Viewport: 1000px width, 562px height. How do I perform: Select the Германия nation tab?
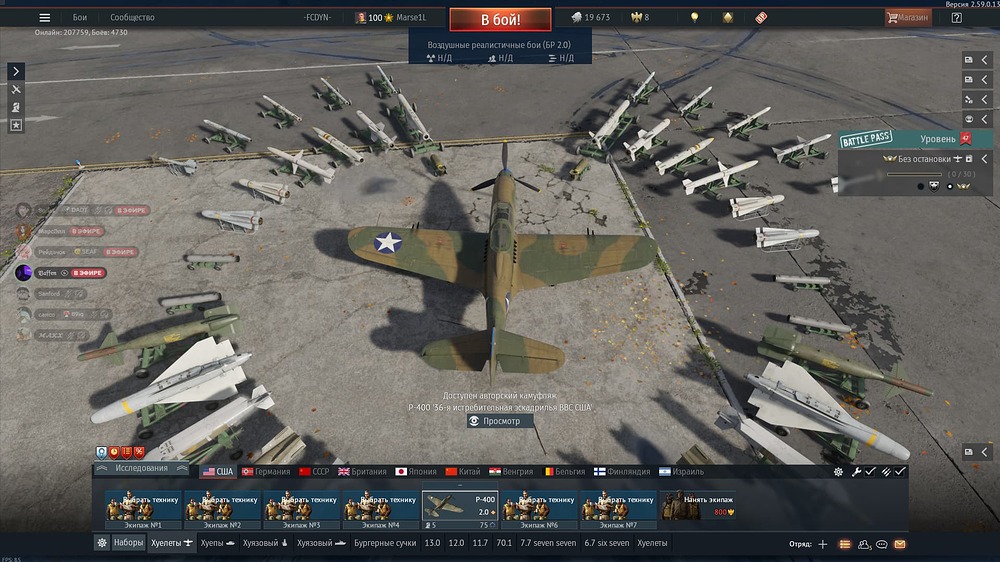coord(266,472)
